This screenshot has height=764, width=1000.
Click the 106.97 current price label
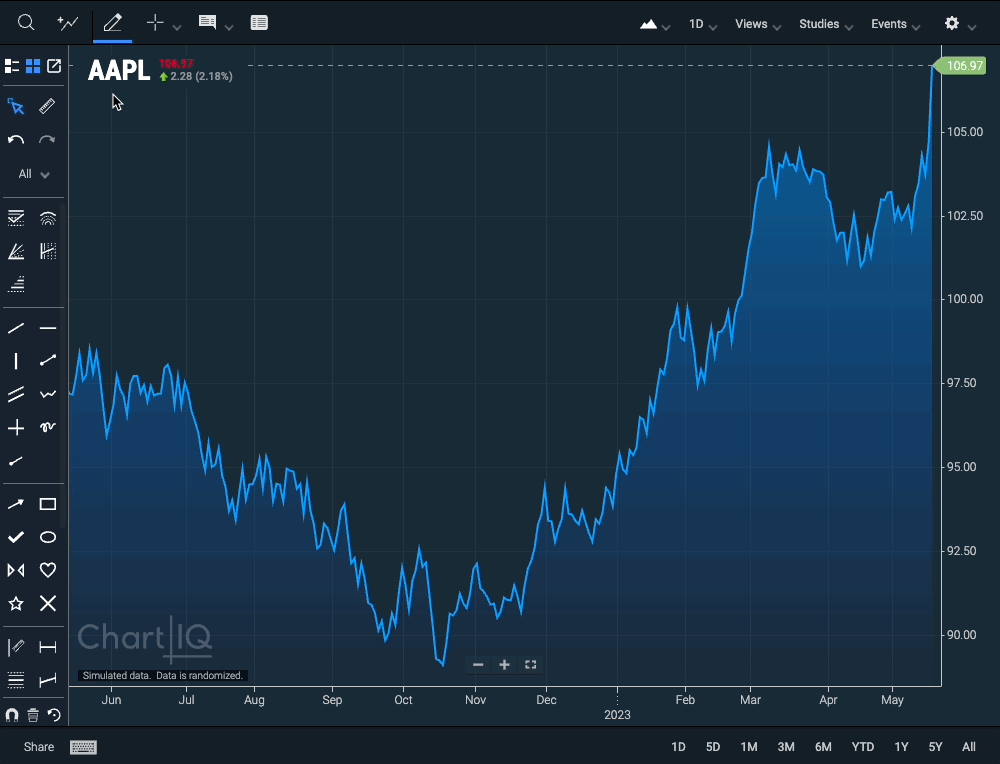tap(964, 66)
